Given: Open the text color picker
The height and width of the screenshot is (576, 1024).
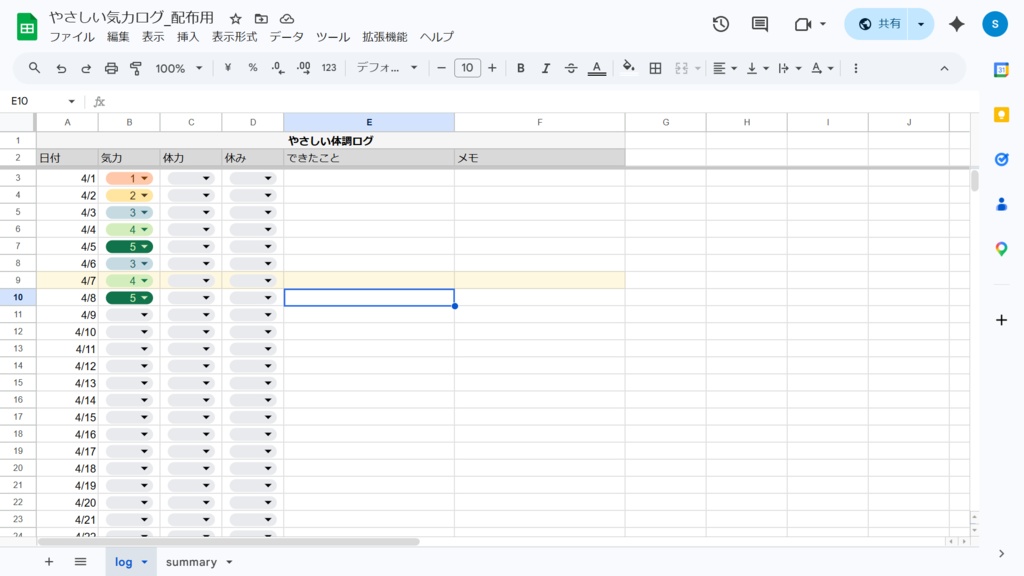Looking at the screenshot, I should (x=596, y=68).
